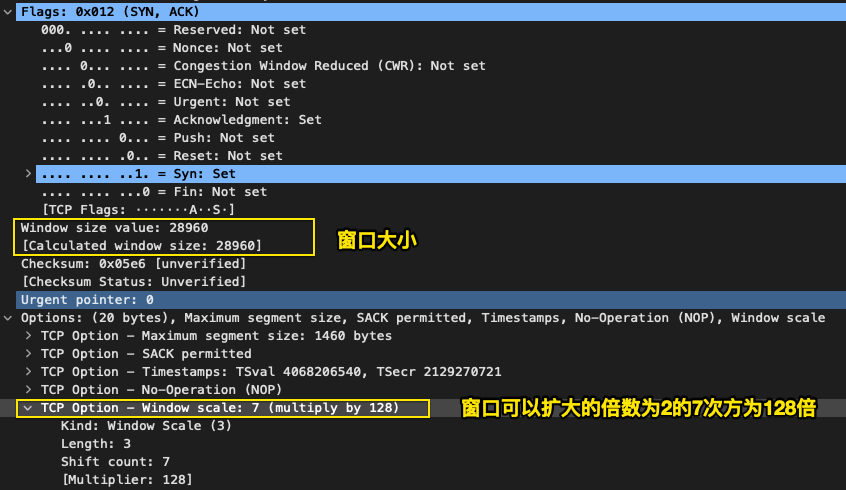
Task: Expand the Syn: Set flag row
Action: click(28, 174)
